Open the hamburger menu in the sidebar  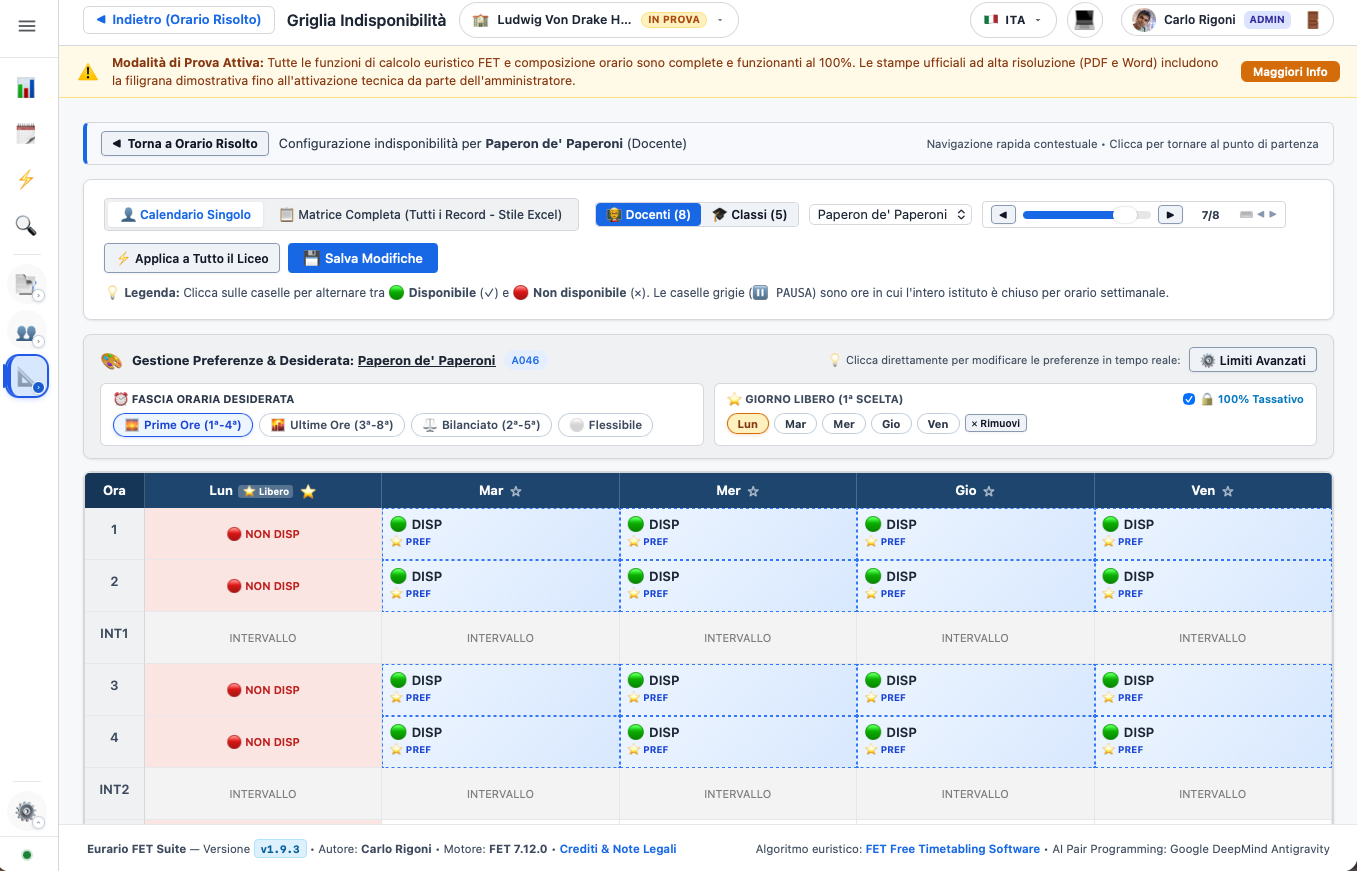tap(27, 26)
